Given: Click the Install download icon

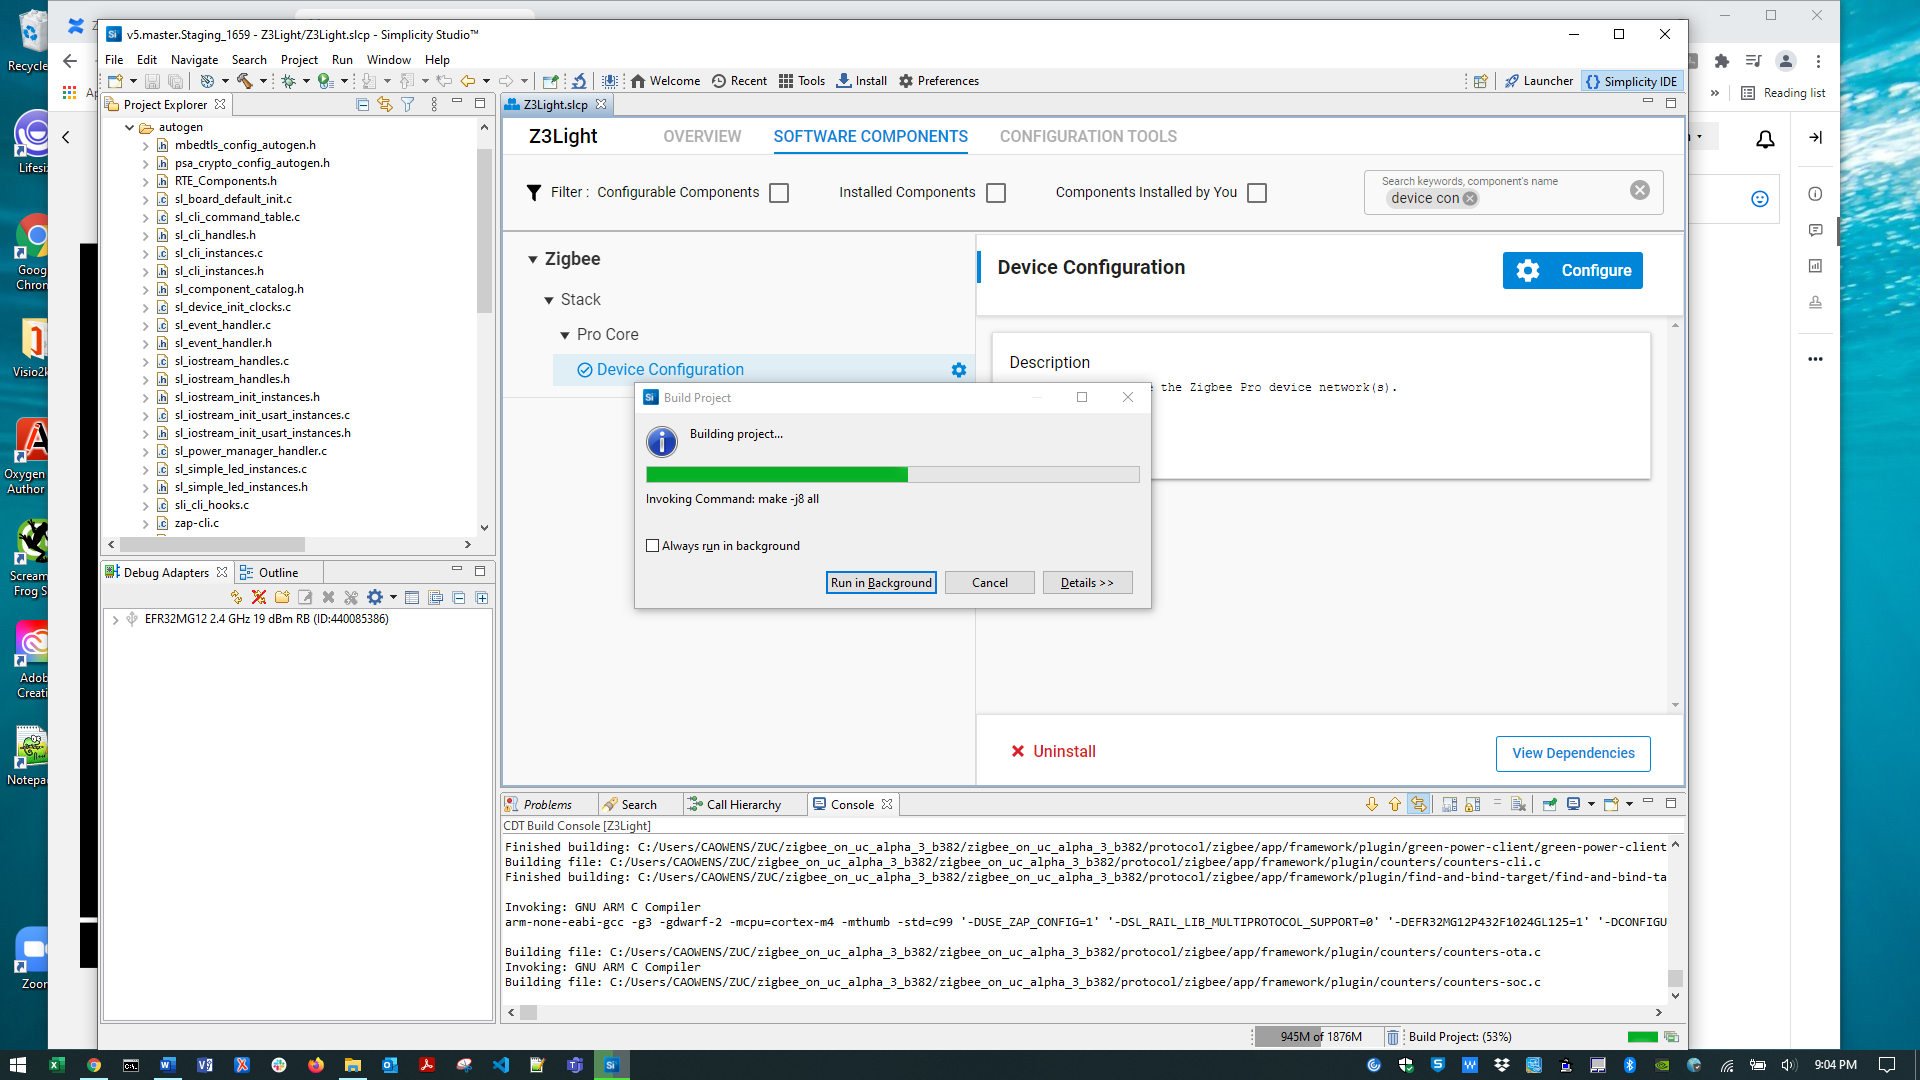Looking at the screenshot, I should coord(844,81).
